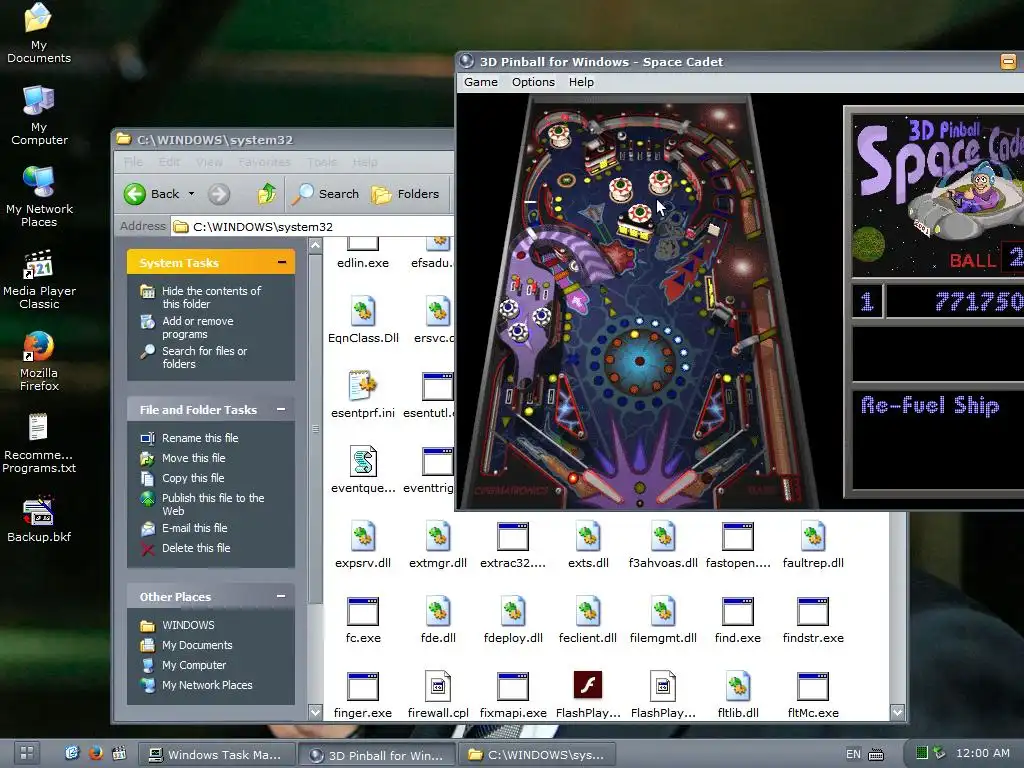Launch Firefox from quick launch bar

point(95,753)
